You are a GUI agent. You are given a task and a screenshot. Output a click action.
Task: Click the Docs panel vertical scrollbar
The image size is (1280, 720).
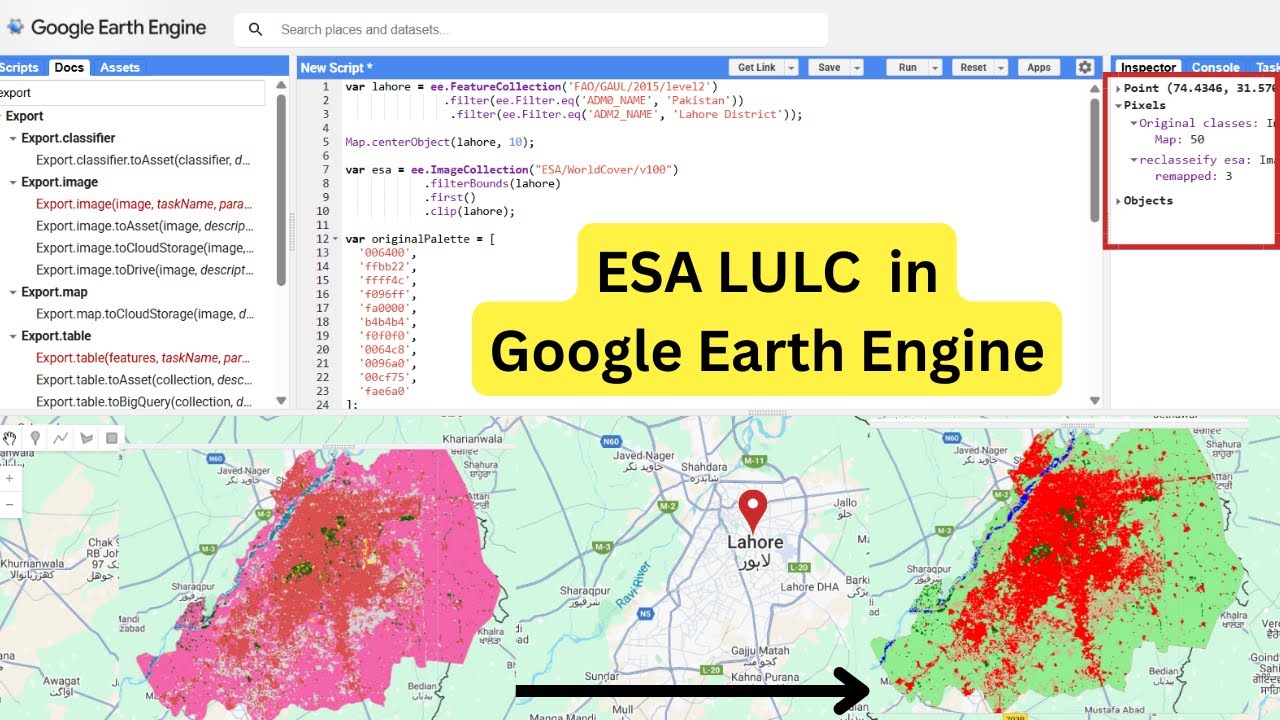(281, 191)
